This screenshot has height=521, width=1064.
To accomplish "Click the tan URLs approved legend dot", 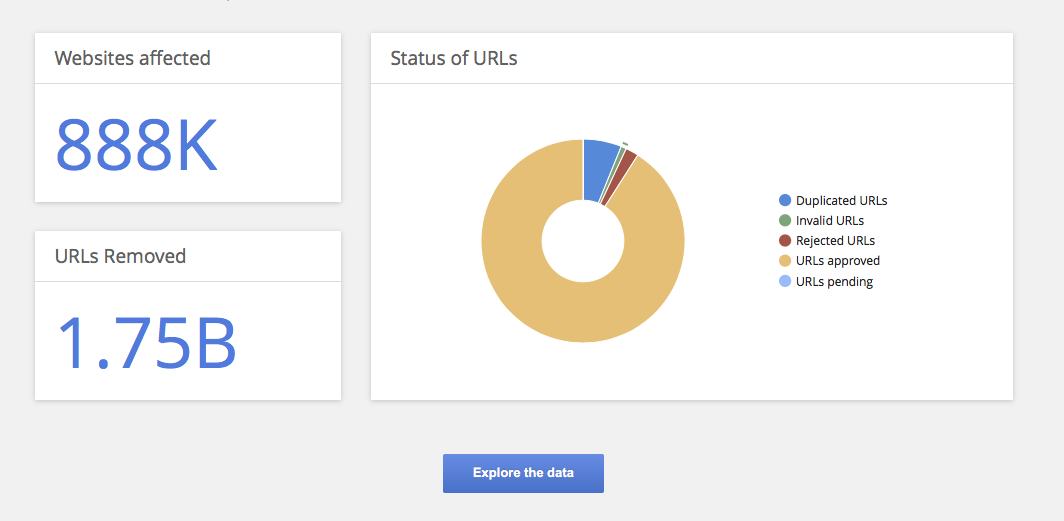I will [x=785, y=261].
